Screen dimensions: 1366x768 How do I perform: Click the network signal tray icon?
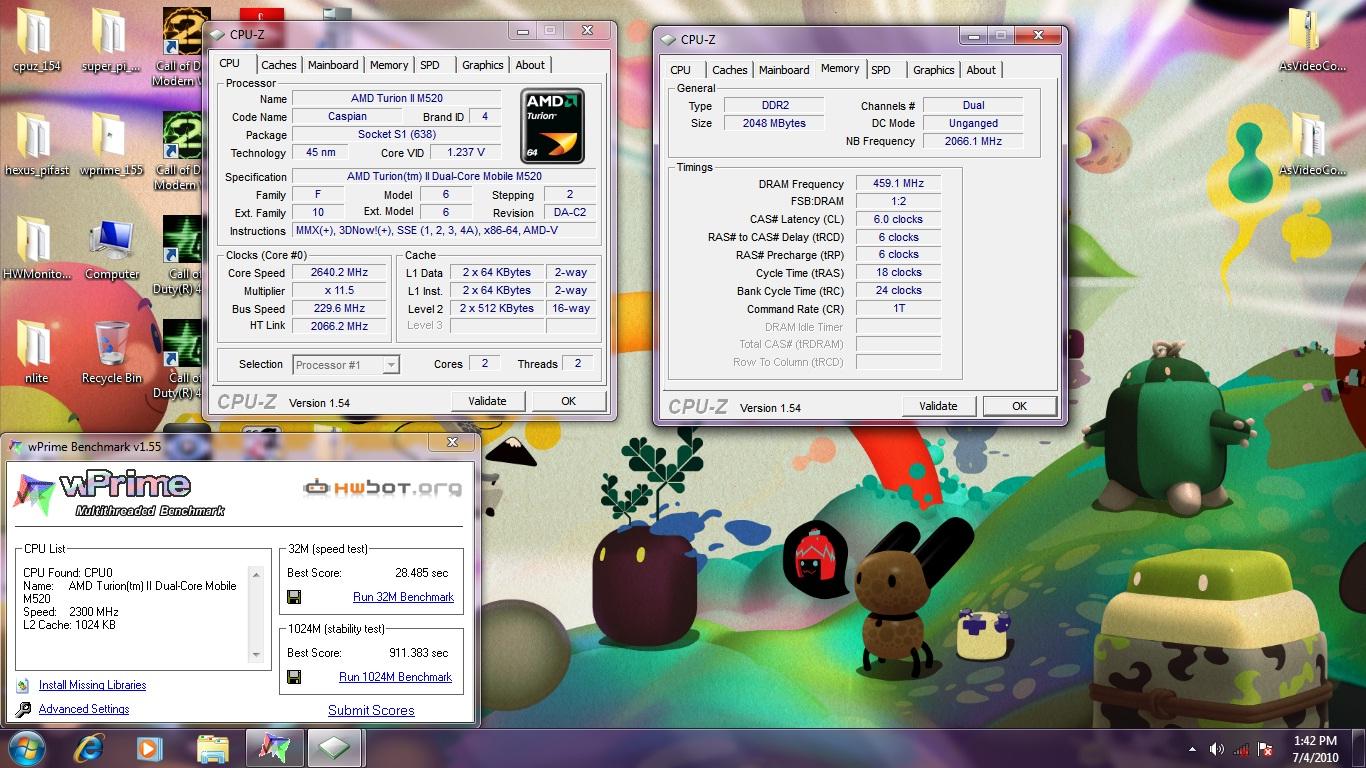point(1241,749)
